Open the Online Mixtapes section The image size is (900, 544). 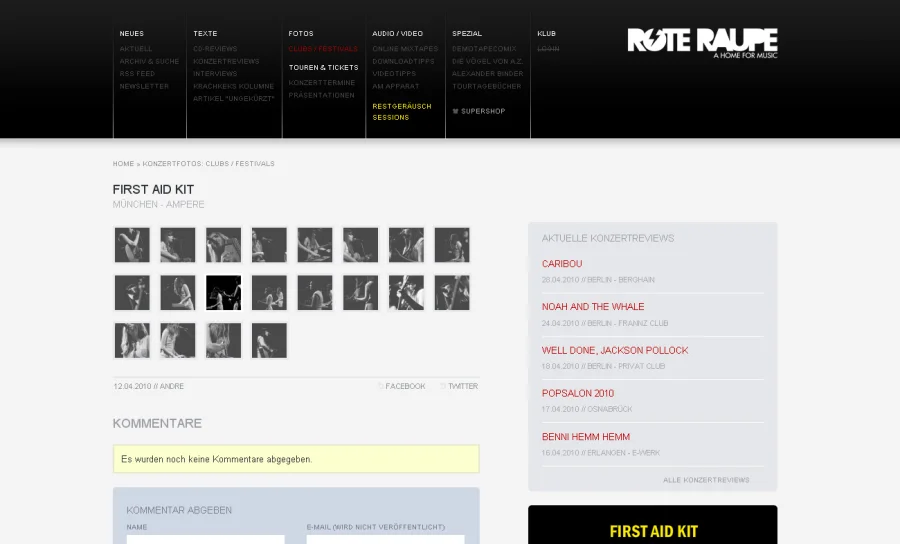pos(405,49)
